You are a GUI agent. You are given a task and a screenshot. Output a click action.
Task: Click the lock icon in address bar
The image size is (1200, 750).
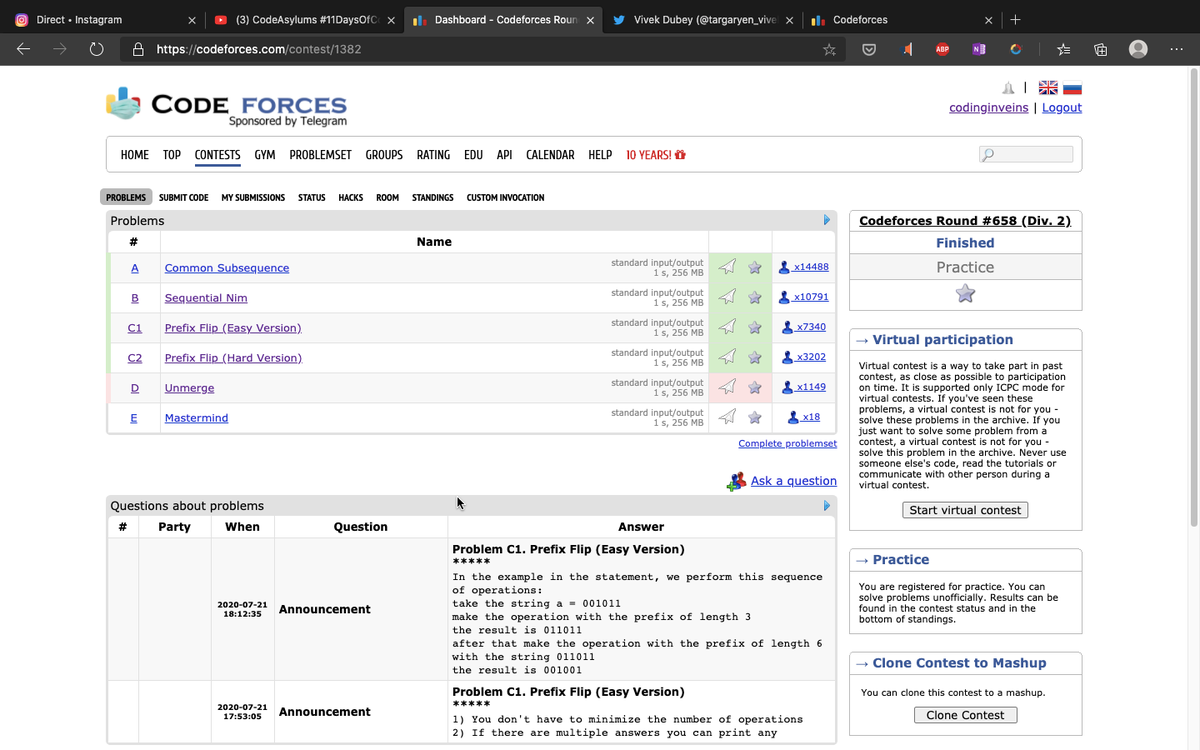click(x=139, y=48)
